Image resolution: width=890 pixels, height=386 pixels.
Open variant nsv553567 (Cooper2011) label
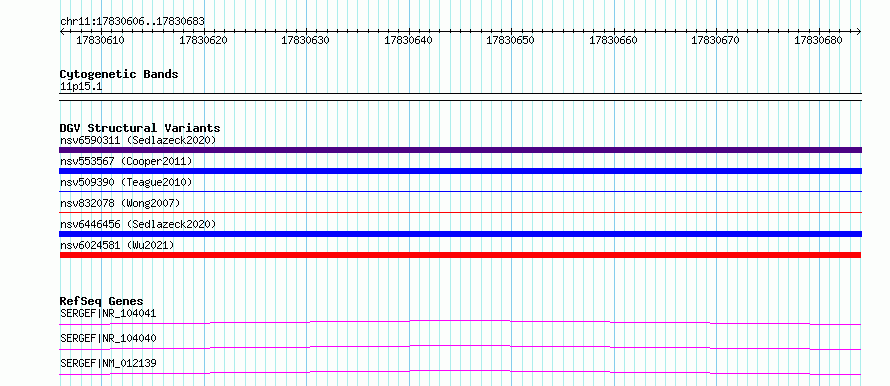coord(126,161)
